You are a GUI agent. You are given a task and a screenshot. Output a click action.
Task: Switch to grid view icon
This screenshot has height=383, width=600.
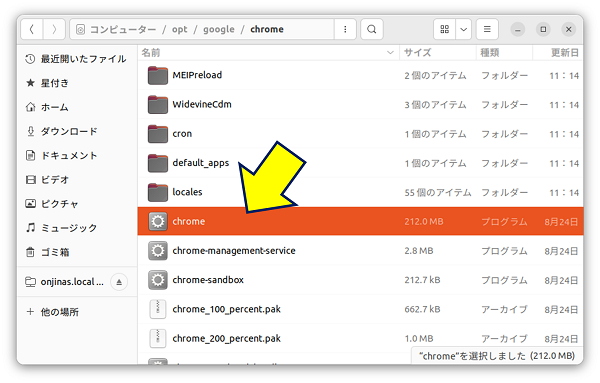(445, 29)
